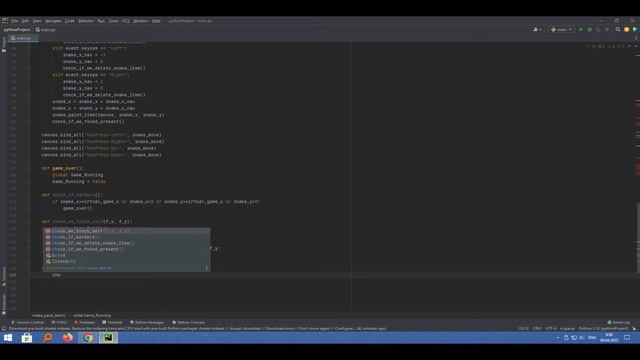Open the TODO tool window

click(59, 322)
